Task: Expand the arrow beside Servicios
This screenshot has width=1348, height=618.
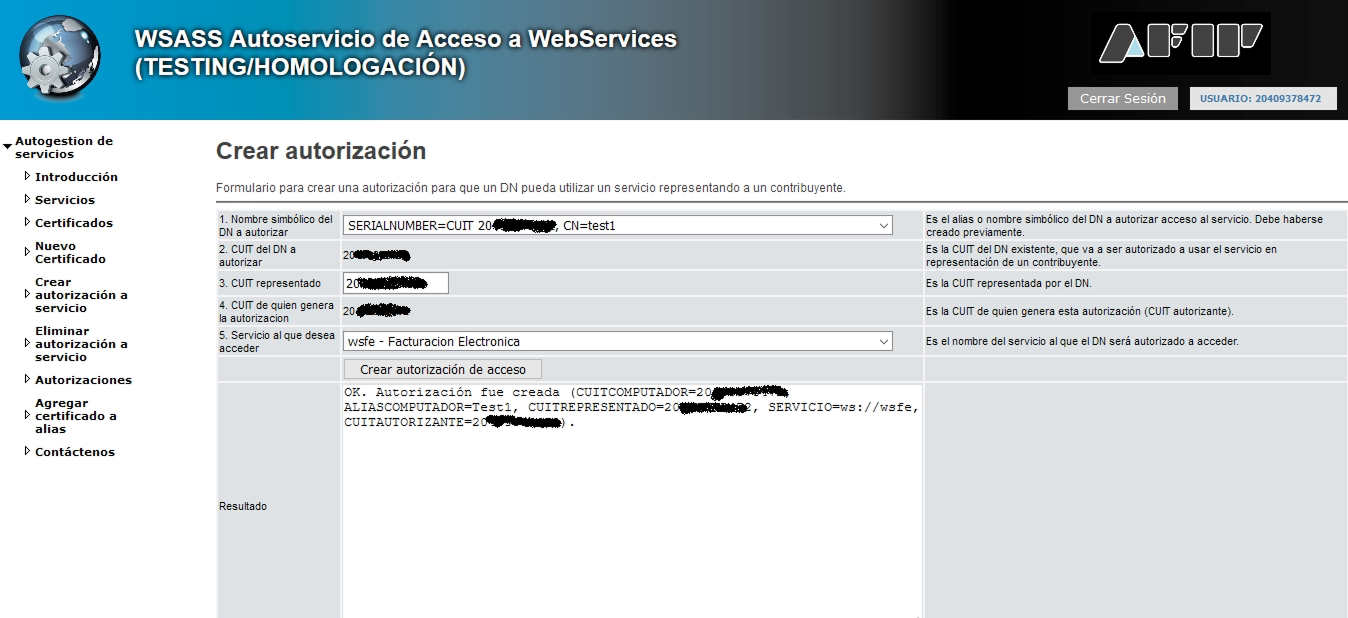Action: pyautogui.click(x=27, y=200)
